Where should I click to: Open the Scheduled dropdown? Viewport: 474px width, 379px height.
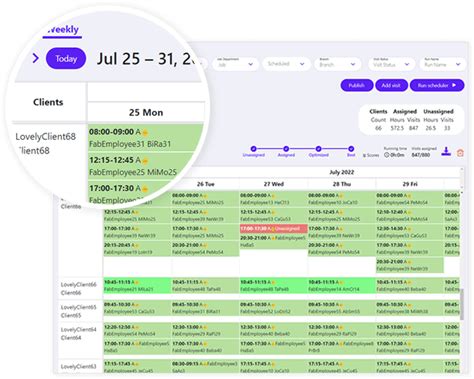pyautogui.click(x=286, y=64)
